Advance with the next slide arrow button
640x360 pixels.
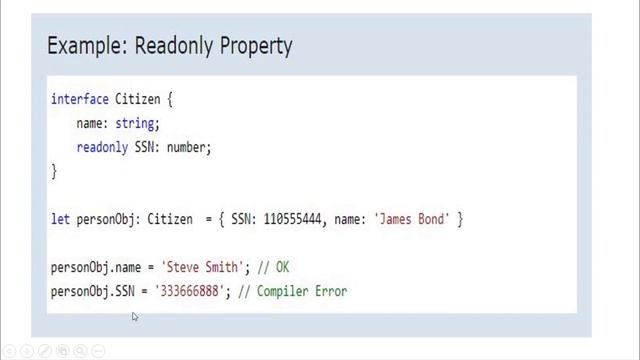[x=27, y=351]
